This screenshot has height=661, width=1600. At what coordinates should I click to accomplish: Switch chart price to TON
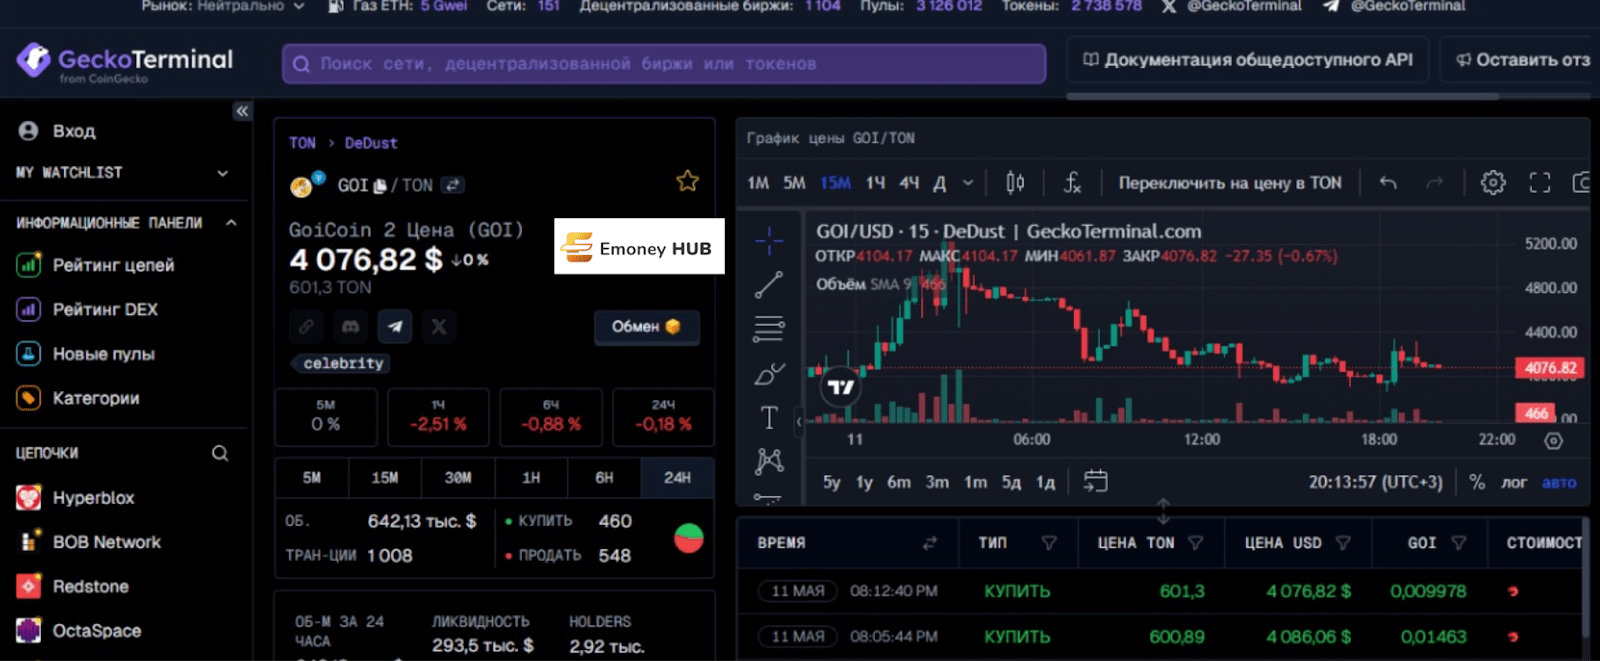click(1230, 183)
